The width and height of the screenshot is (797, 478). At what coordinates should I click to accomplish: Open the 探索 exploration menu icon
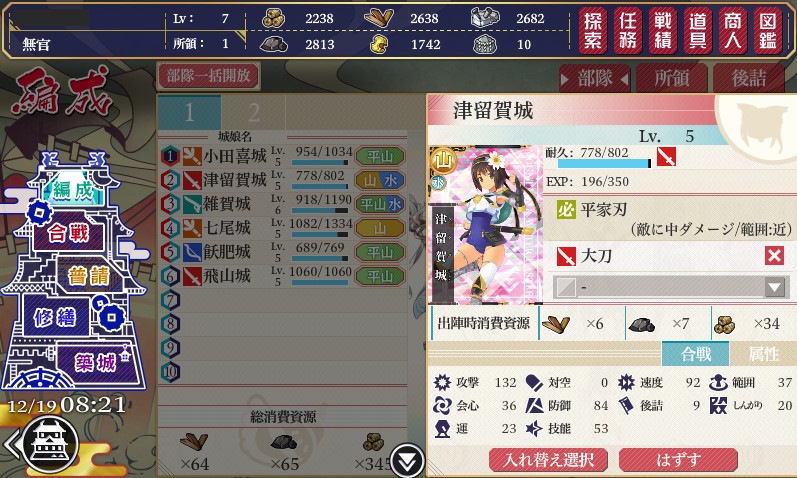click(x=593, y=31)
